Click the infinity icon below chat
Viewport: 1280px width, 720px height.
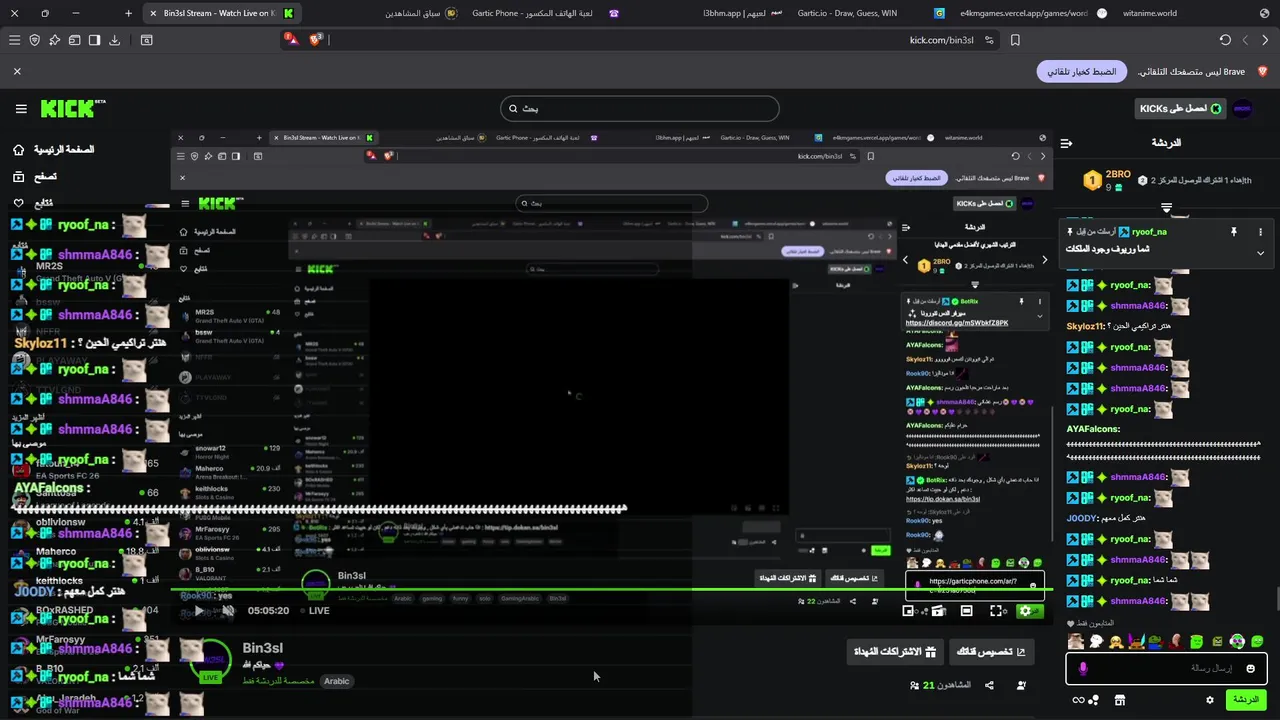click(1080, 700)
